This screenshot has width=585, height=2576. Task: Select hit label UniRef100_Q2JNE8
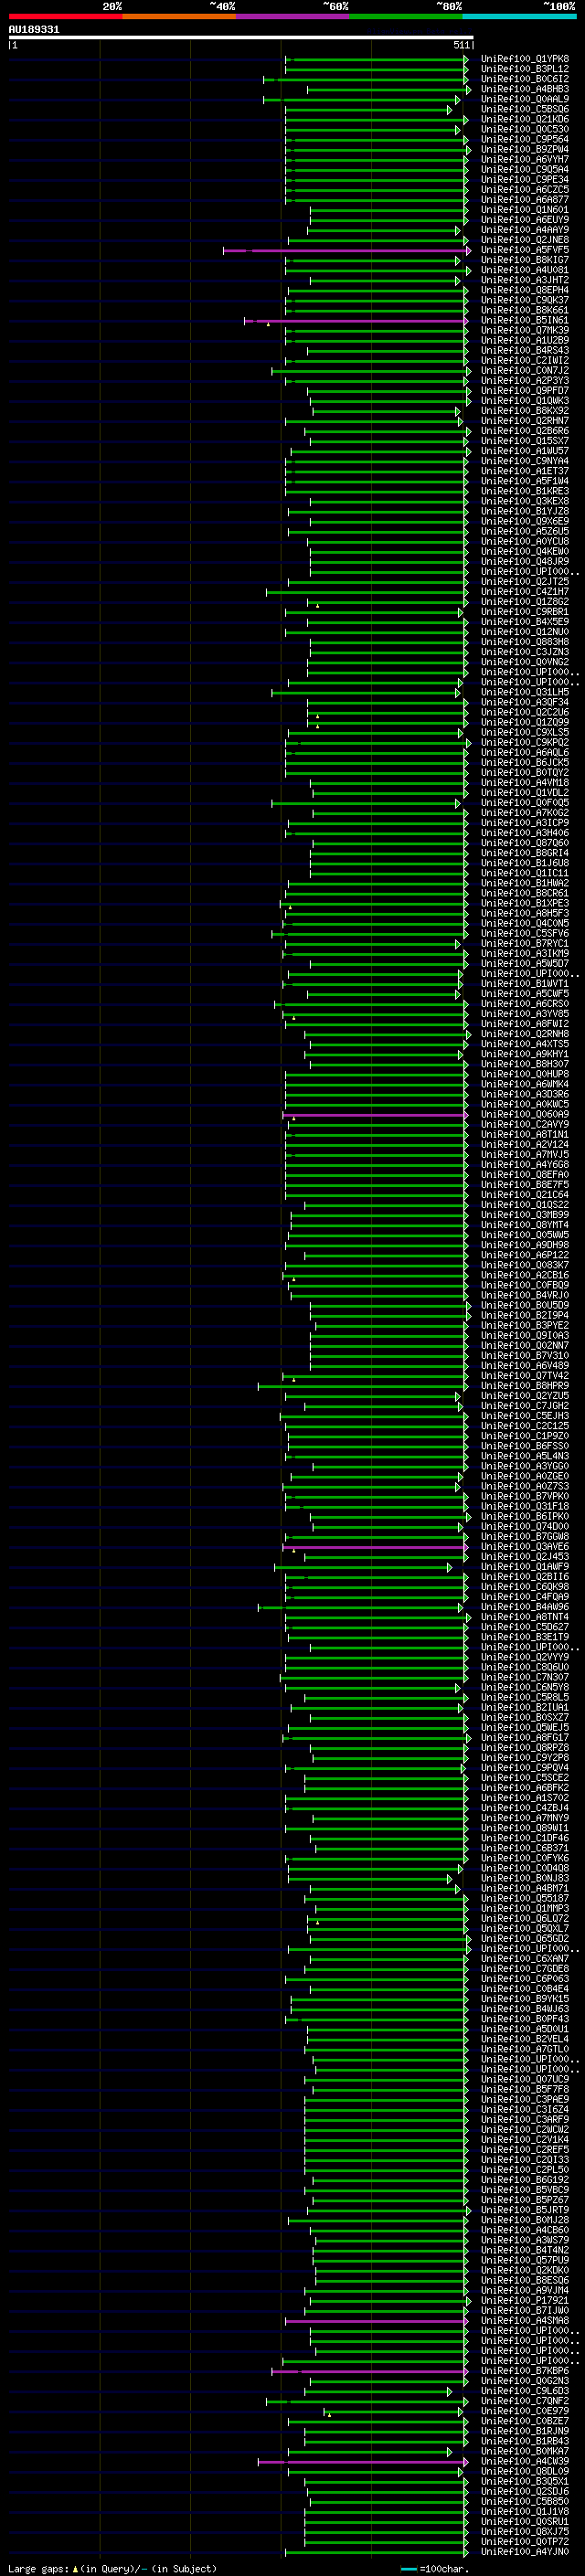click(x=525, y=240)
